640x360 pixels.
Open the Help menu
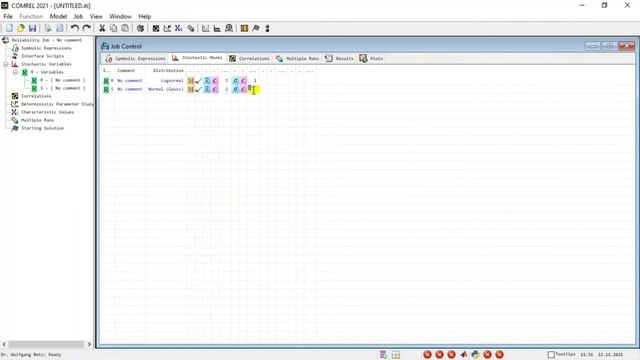click(x=144, y=16)
